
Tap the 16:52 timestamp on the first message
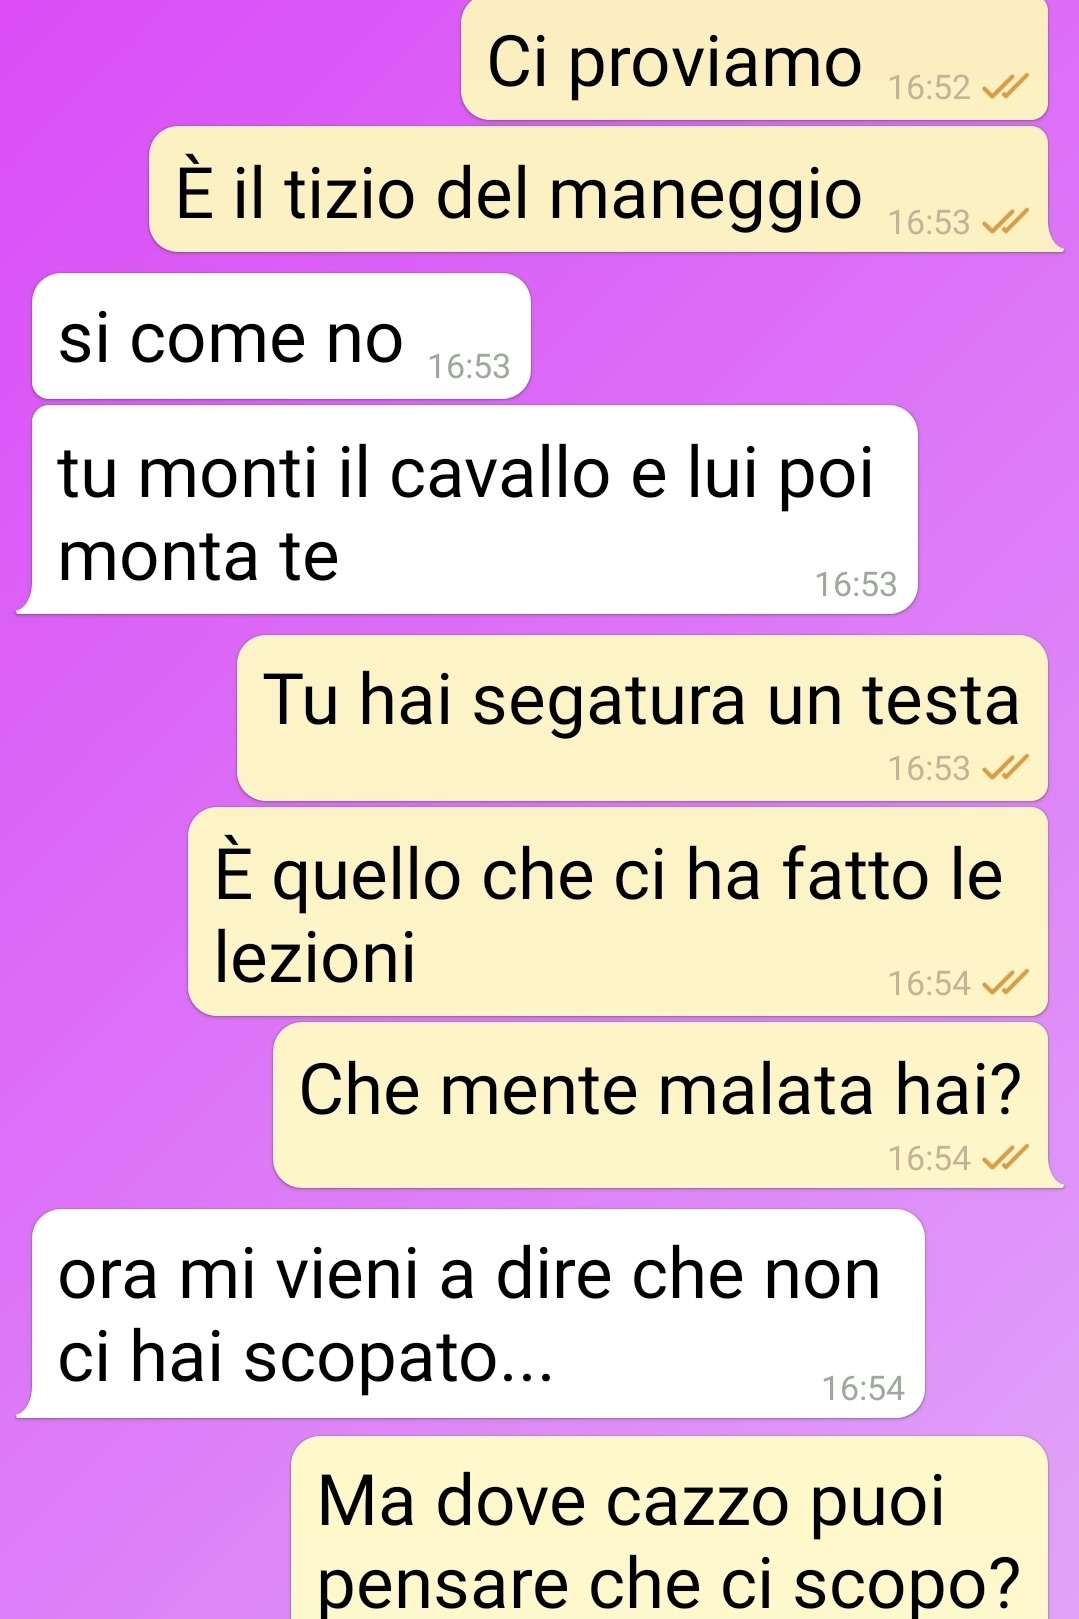(x=930, y=88)
